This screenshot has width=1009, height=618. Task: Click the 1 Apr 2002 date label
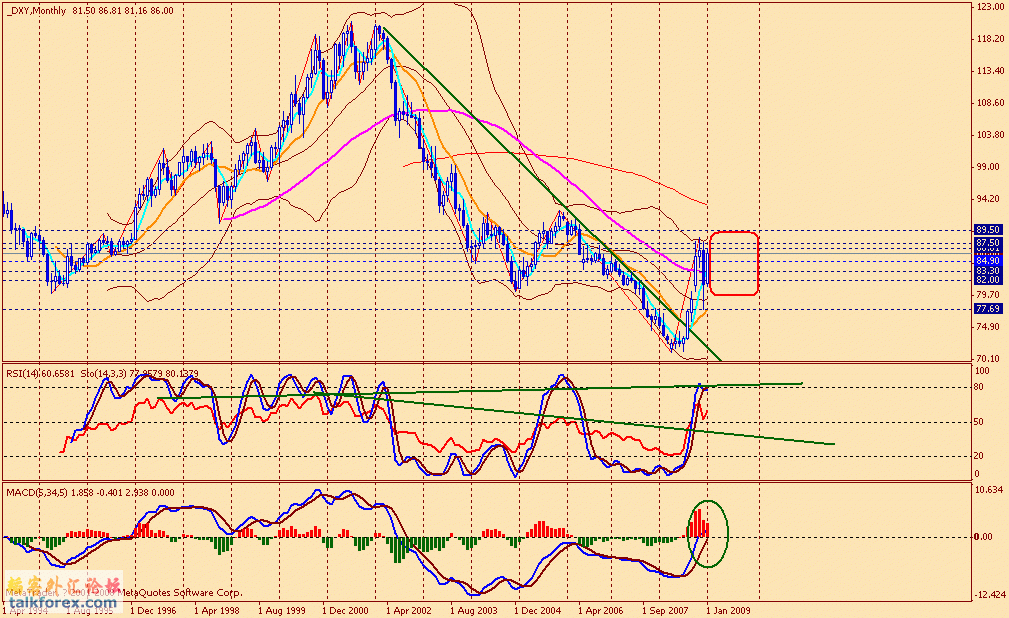409,610
